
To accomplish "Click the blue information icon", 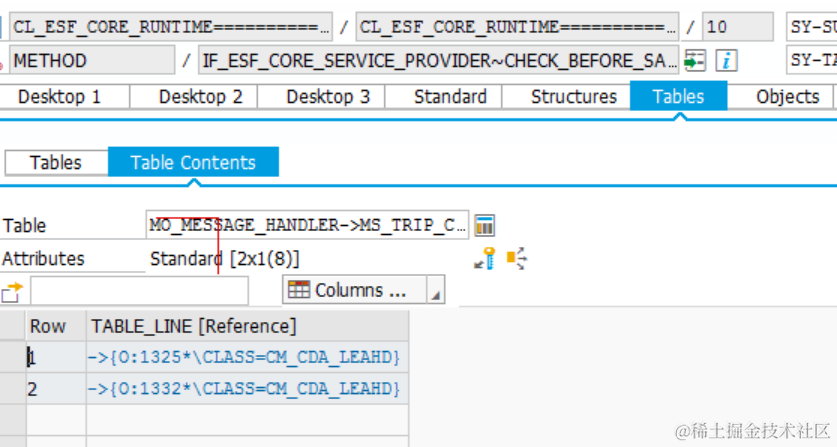I will coord(727,60).
